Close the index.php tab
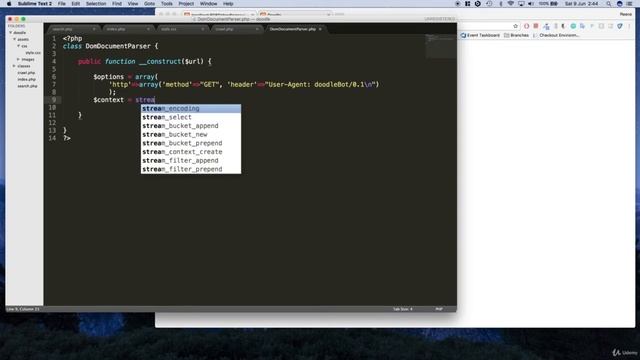640x360 pixels. pyautogui.click(x=148, y=29)
